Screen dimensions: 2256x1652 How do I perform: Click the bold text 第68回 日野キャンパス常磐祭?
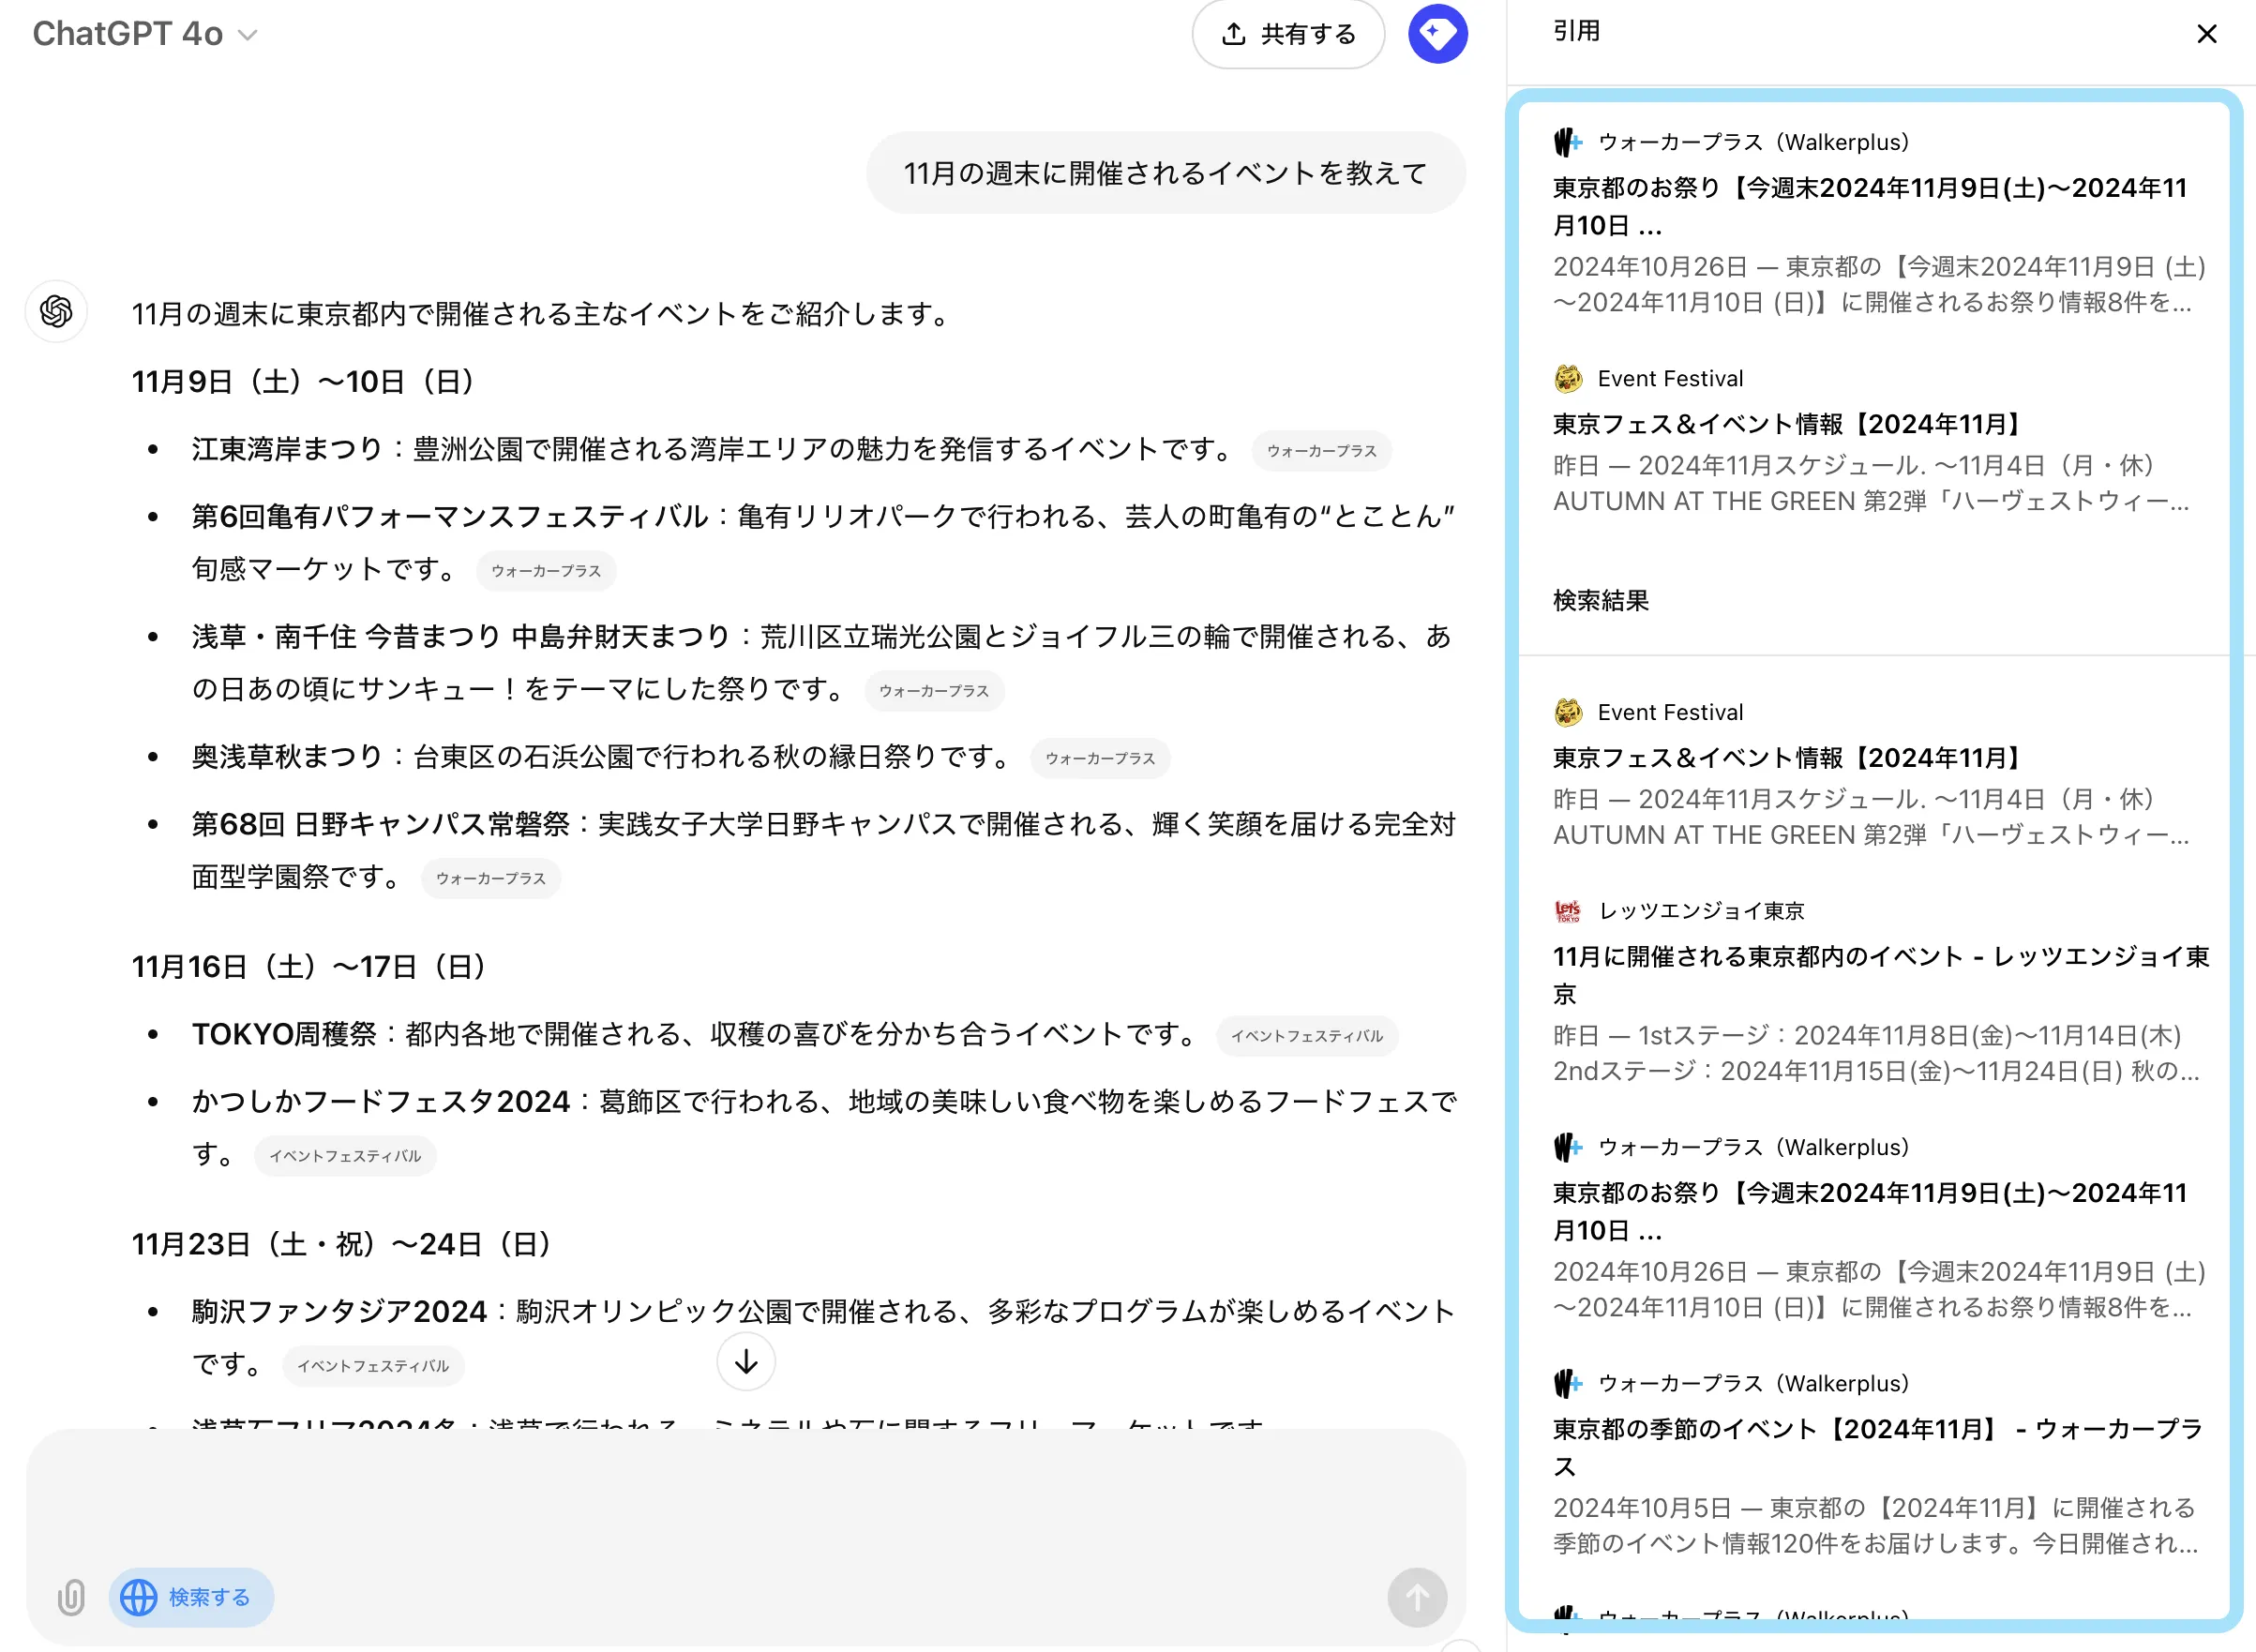pyautogui.click(x=380, y=824)
